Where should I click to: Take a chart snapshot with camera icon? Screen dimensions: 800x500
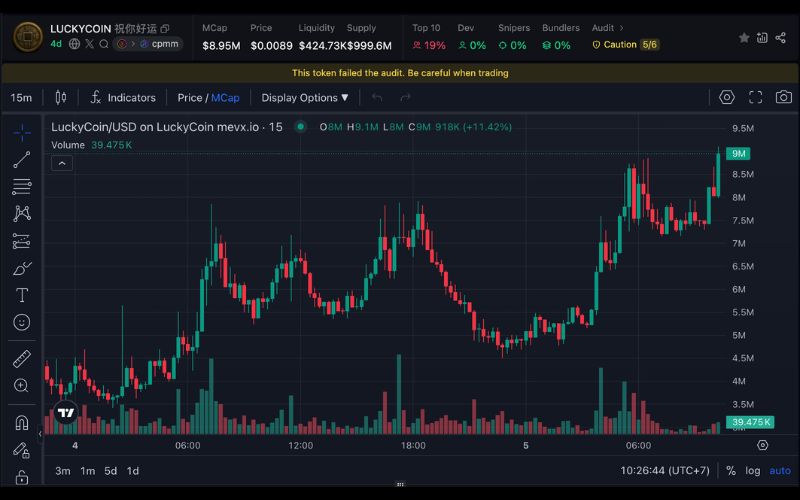pyautogui.click(x=784, y=97)
